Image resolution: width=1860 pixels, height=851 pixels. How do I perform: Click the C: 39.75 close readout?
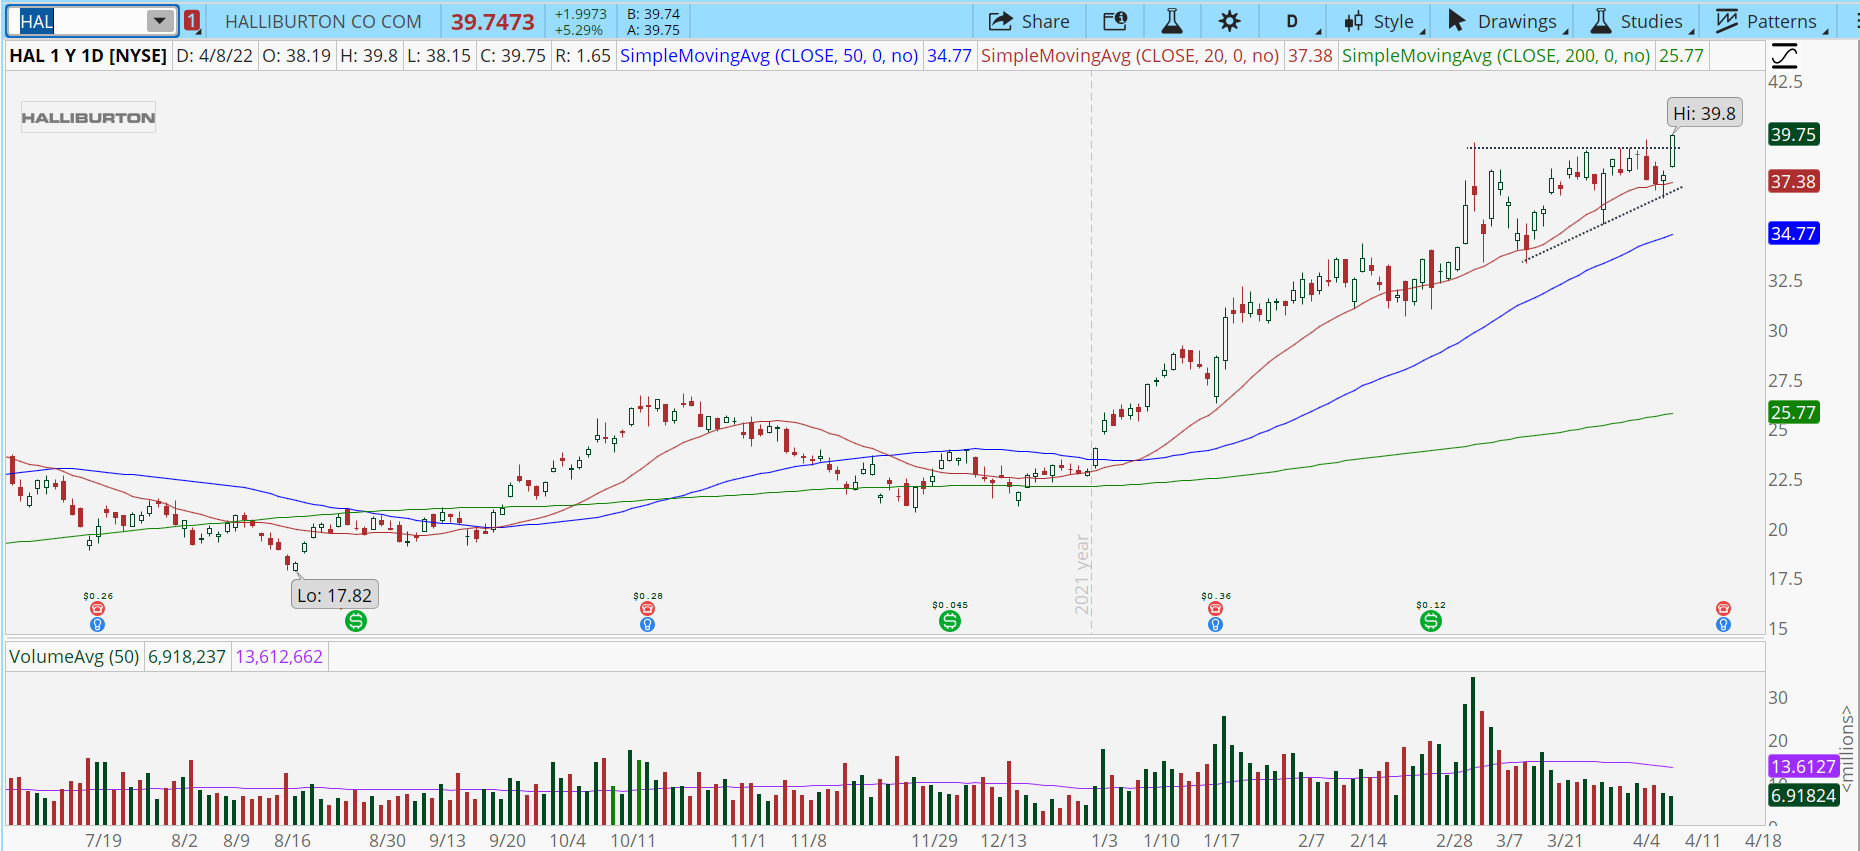click(513, 56)
